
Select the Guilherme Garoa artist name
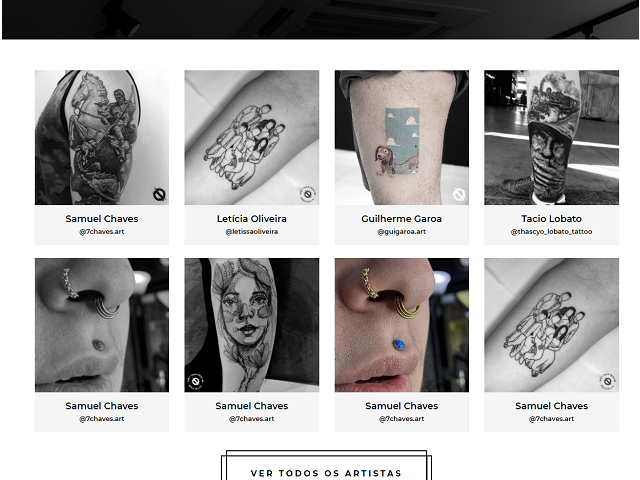pyautogui.click(x=402, y=219)
